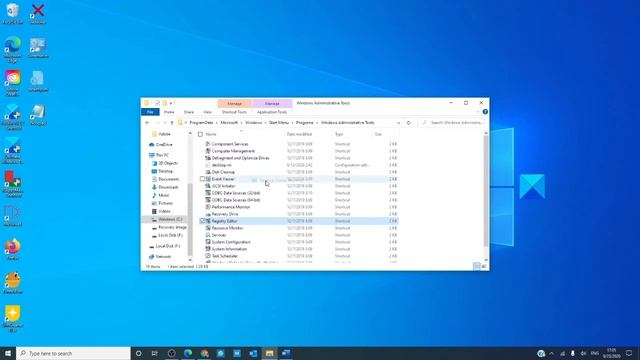
Task: Check the Event Viewer item checkbox
Action: coord(202,179)
